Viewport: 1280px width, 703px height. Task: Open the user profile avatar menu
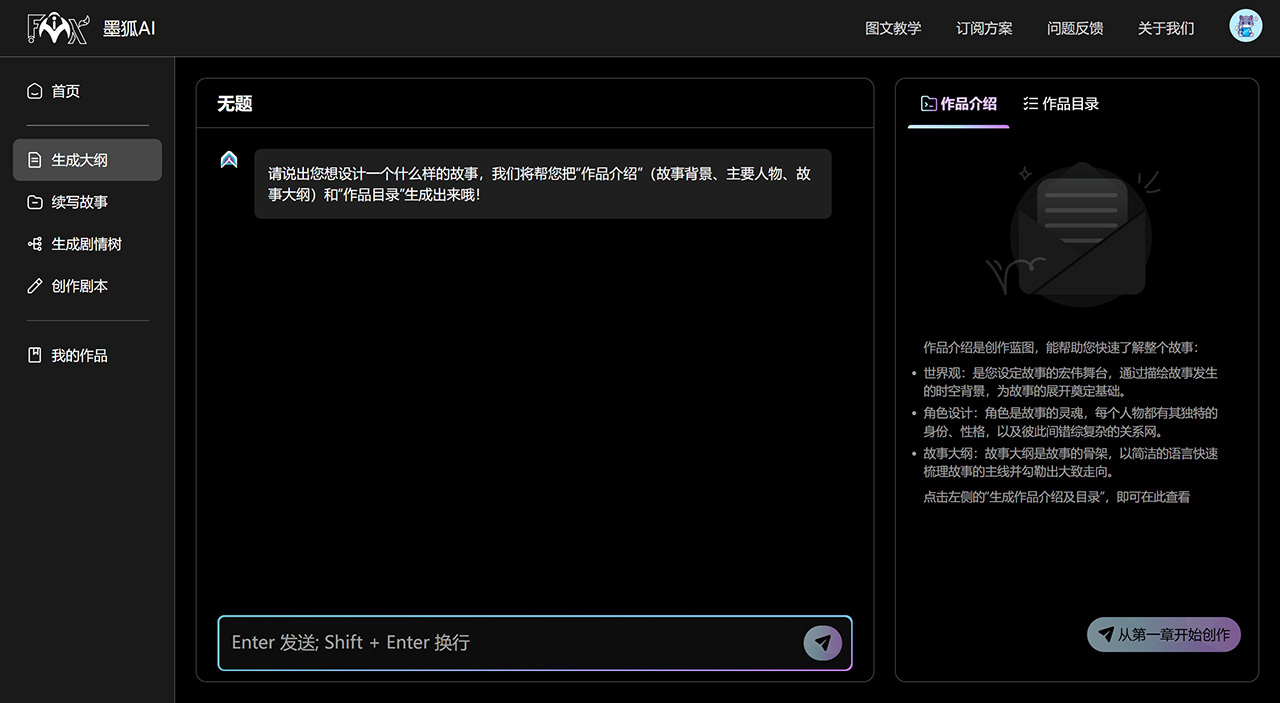[1245, 26]
